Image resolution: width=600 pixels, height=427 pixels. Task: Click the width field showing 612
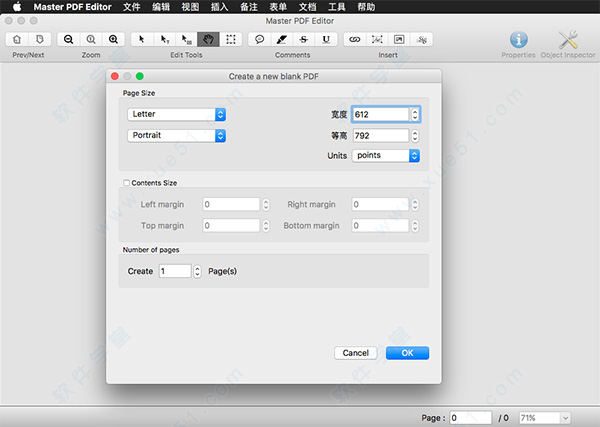381,114
